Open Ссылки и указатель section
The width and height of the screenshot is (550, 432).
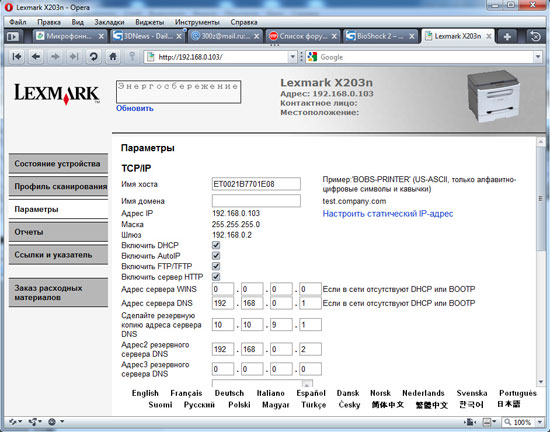point(58,255)
